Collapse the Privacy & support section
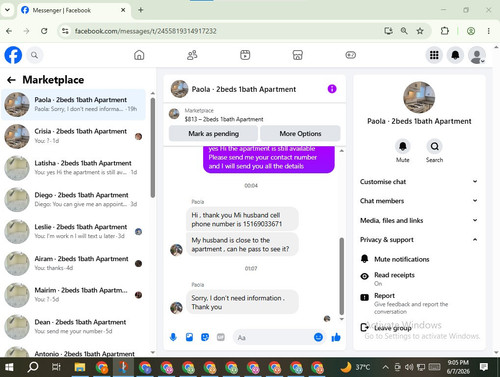Image resolution: width=500 pixels, height=377 pixels. tap(419, 240)
